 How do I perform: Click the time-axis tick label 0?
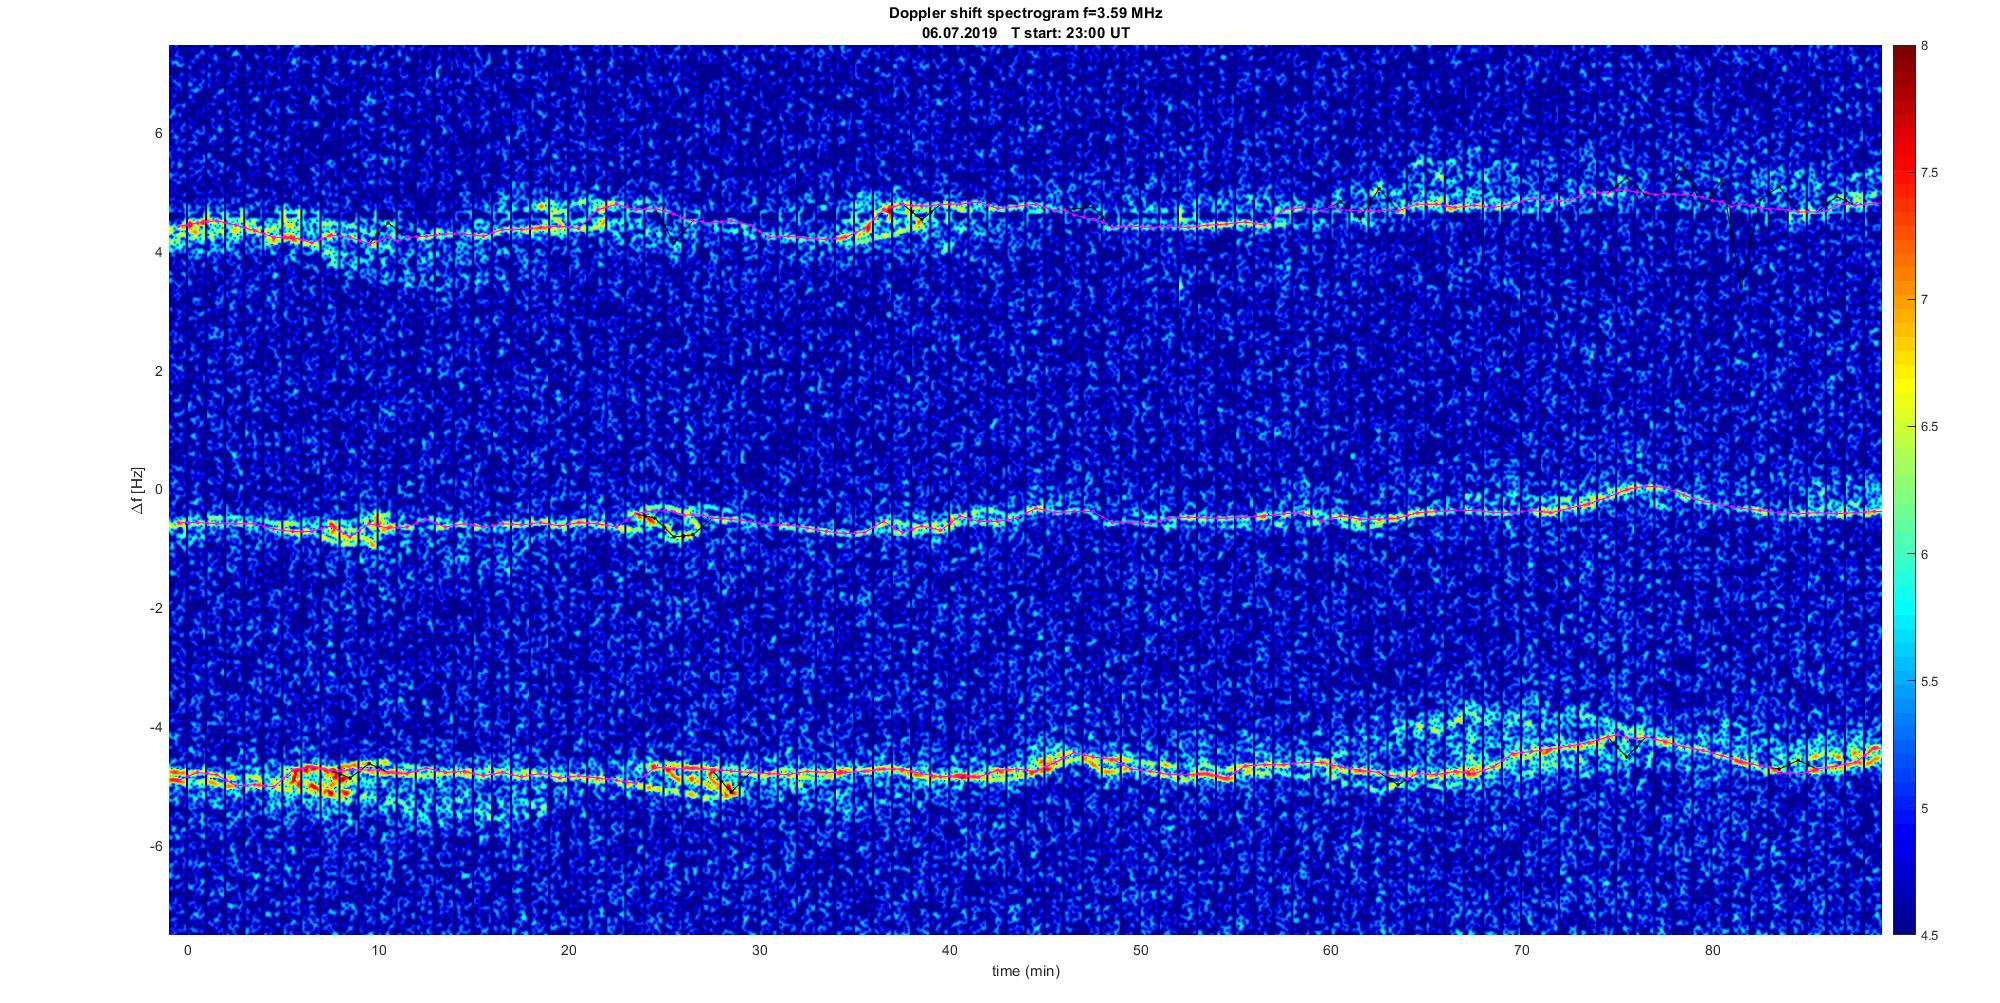point(187,950)
